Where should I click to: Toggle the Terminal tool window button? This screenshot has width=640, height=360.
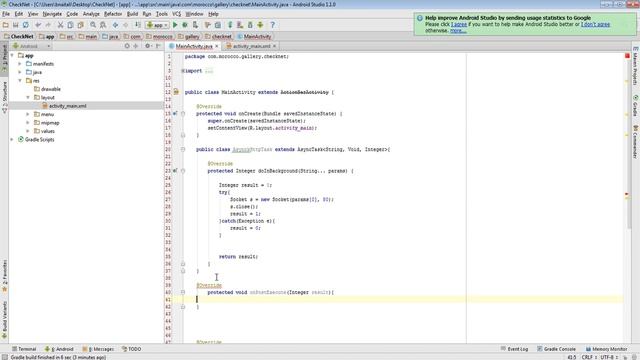pos(24,349)
